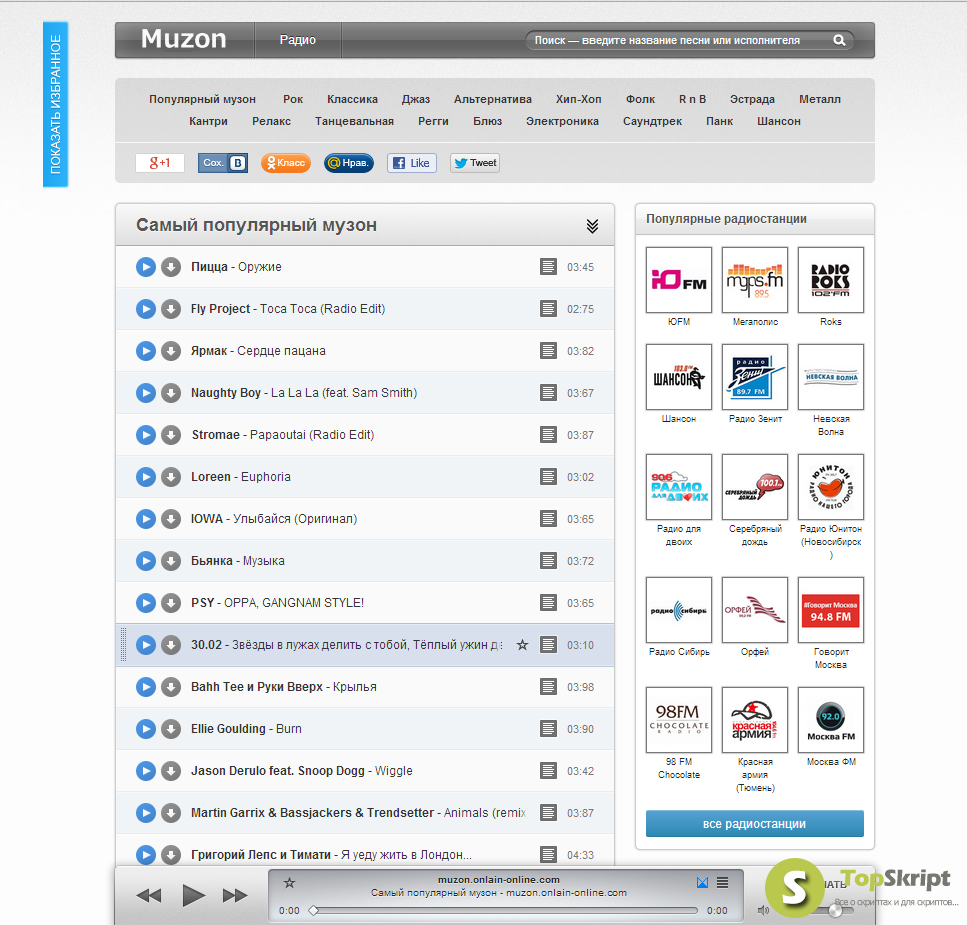Share via VKontakte Сох. button
The height and width of the screenshot is (925, 967).
[x=223, y=163]
